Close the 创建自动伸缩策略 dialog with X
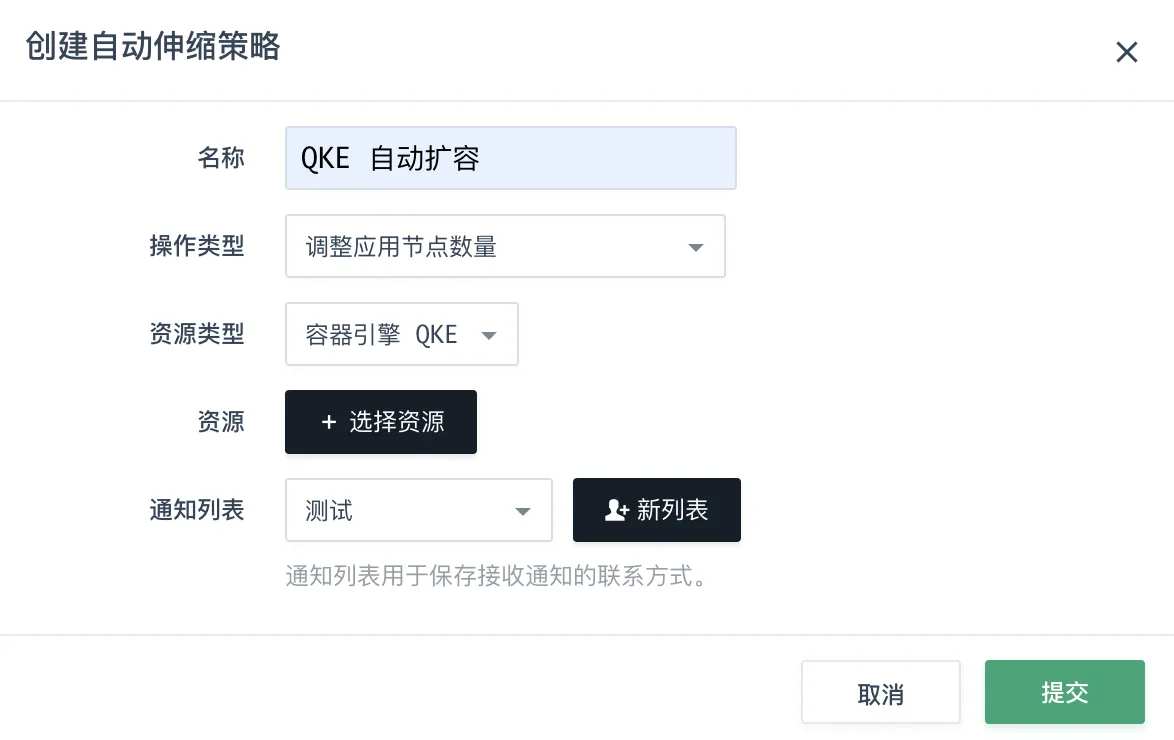The image size is (1174, 740). [x=1126, y=52]
